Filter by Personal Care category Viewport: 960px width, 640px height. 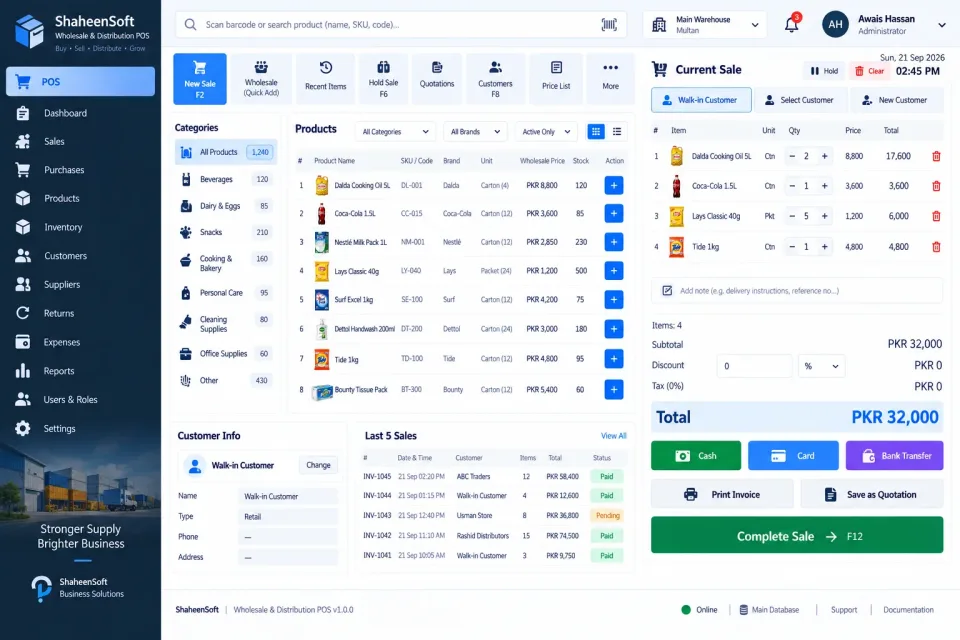[225, 293]
